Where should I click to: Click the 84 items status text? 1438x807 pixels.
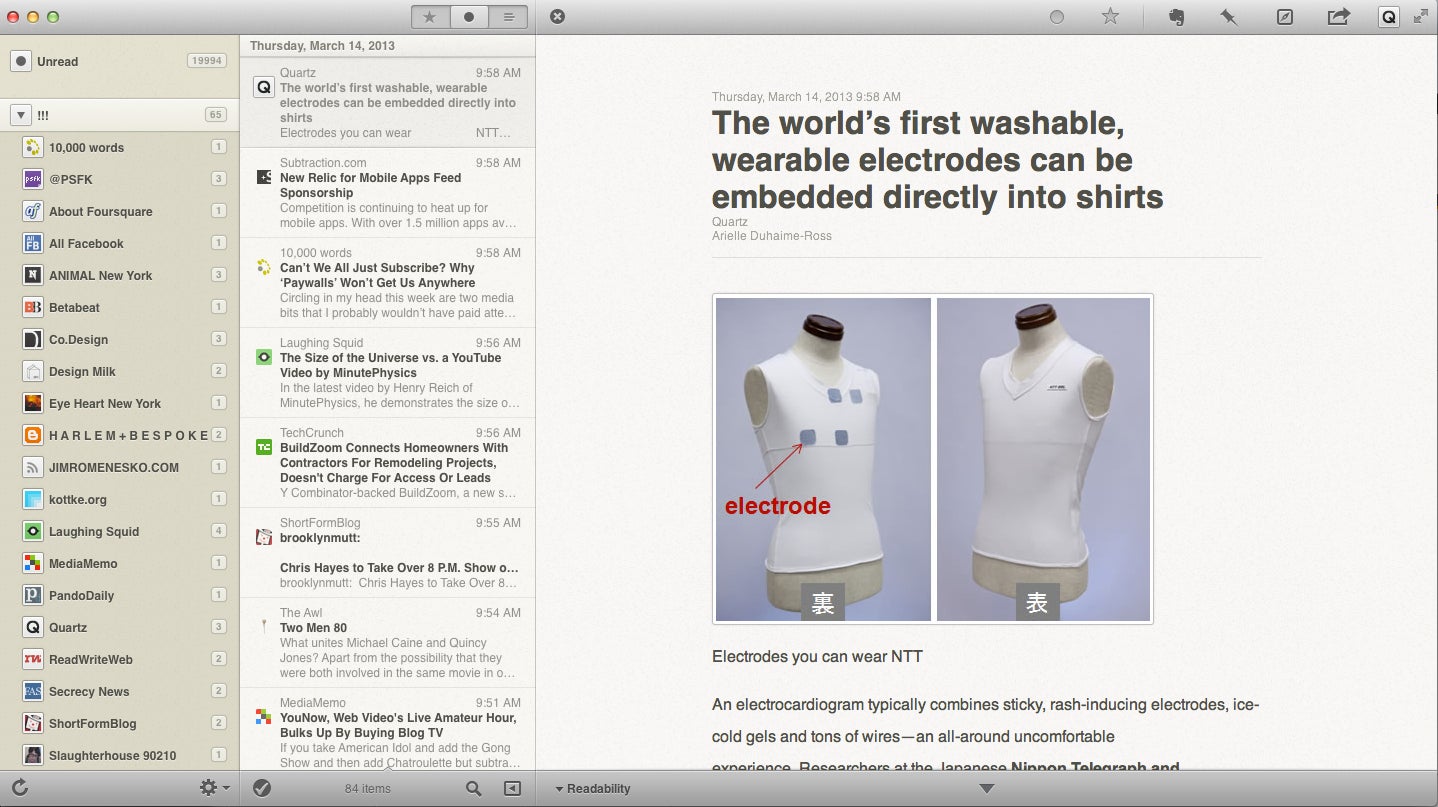point(368,789)
